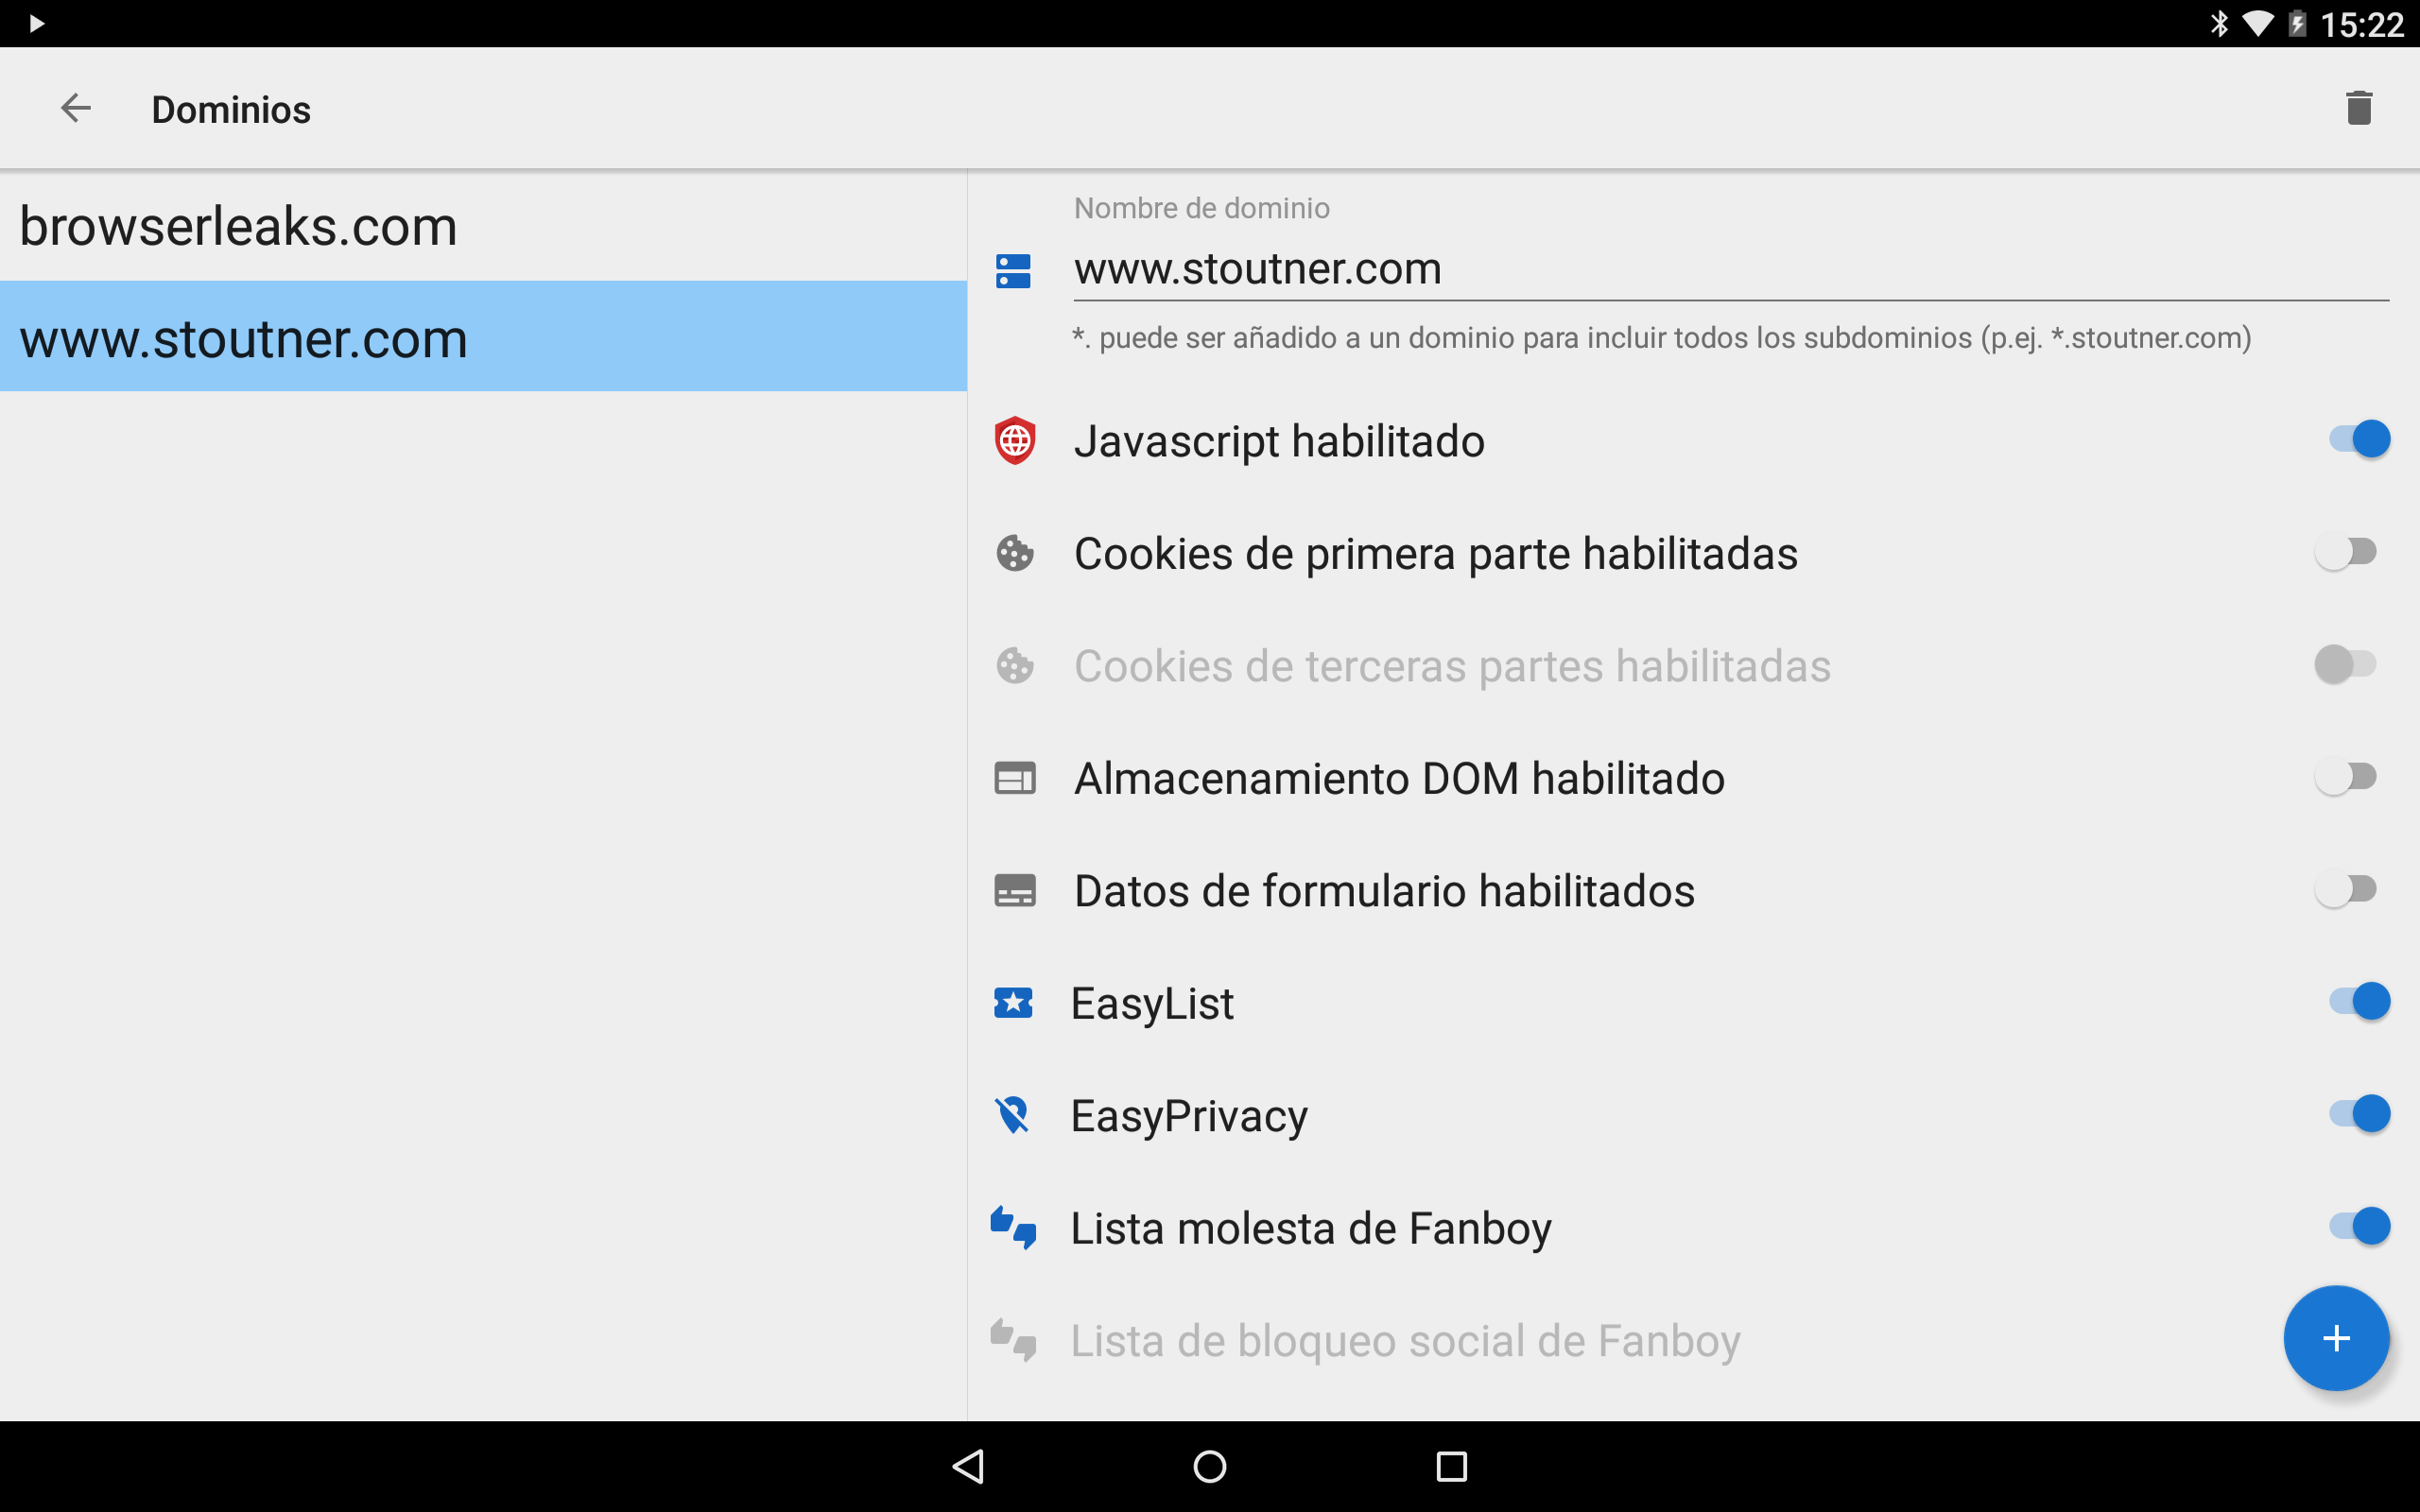Click the form data icon

click(x=1014, y=890)
